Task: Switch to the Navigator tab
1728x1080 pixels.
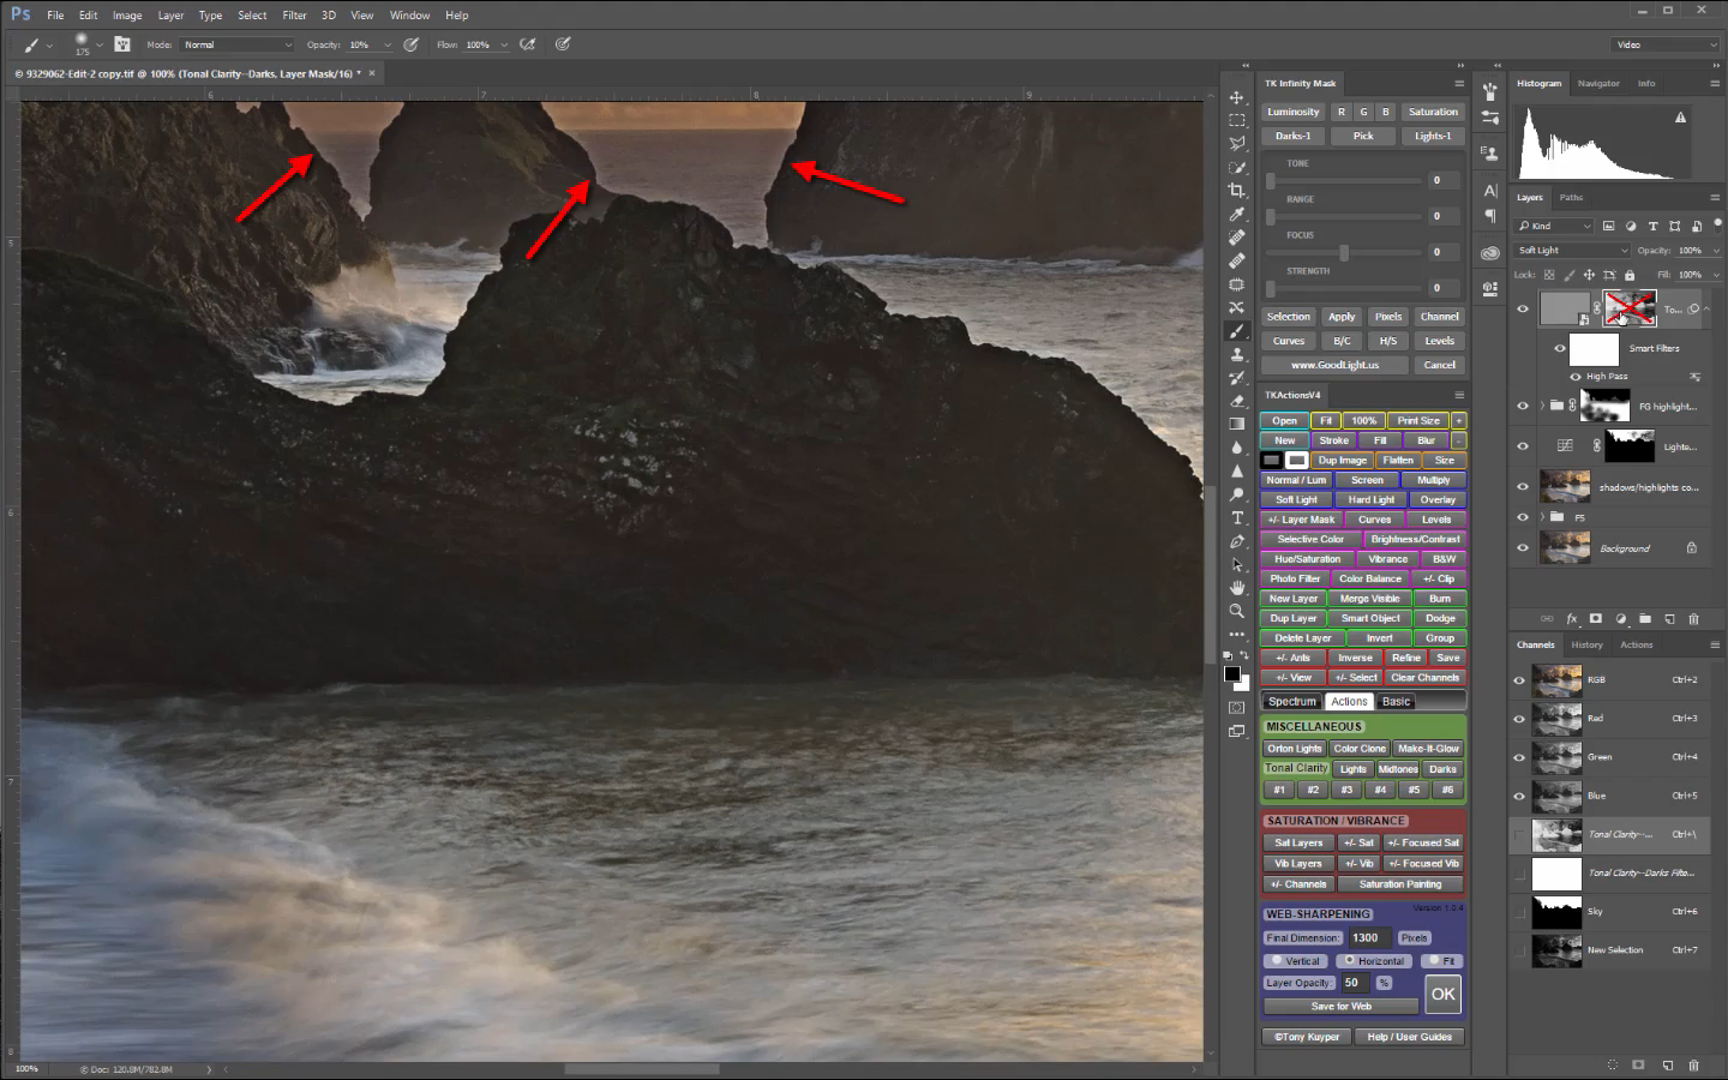Action: click(x=1598, y=84)
